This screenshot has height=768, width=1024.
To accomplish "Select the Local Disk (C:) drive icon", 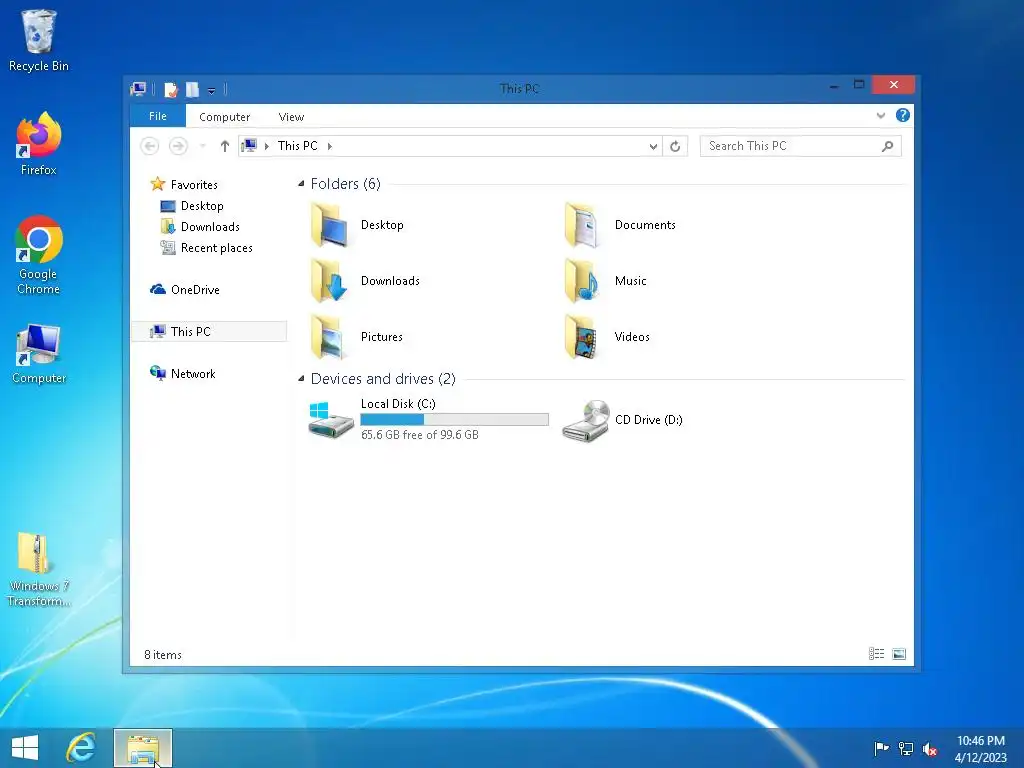I will tap(331, 420).
